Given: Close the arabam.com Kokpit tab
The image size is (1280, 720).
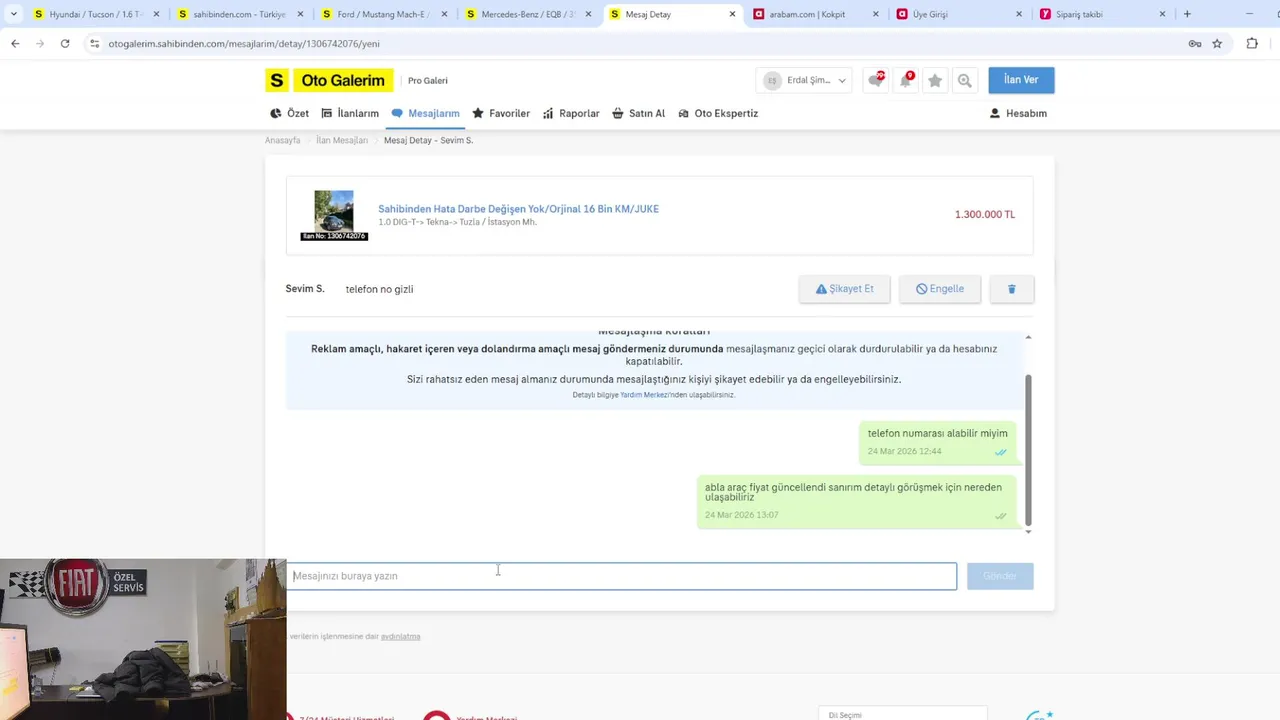Looking at the screenshot, I should pos(876,14).
